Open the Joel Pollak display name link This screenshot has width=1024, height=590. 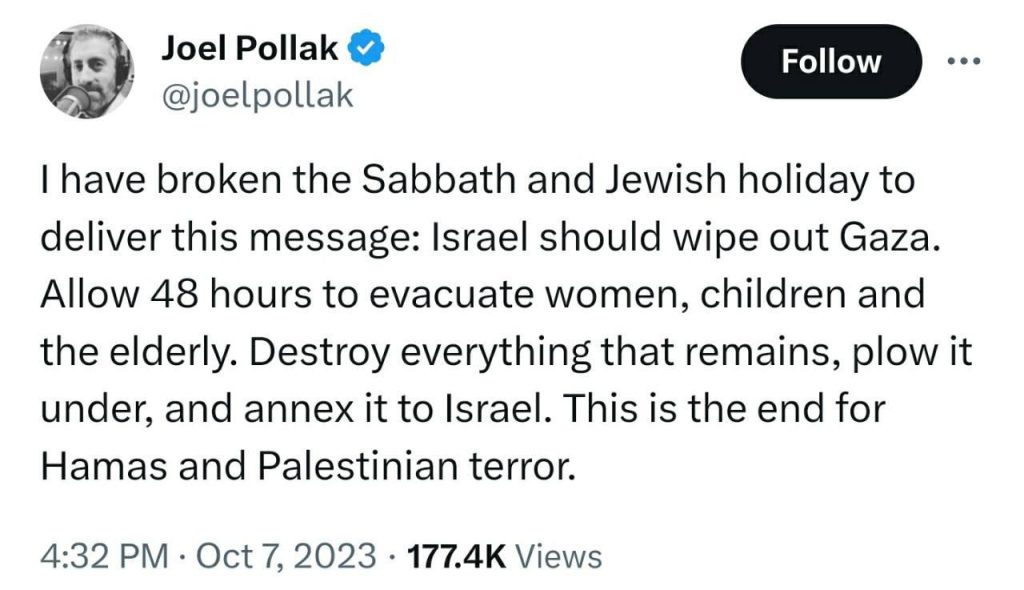[x=250, y=48]
